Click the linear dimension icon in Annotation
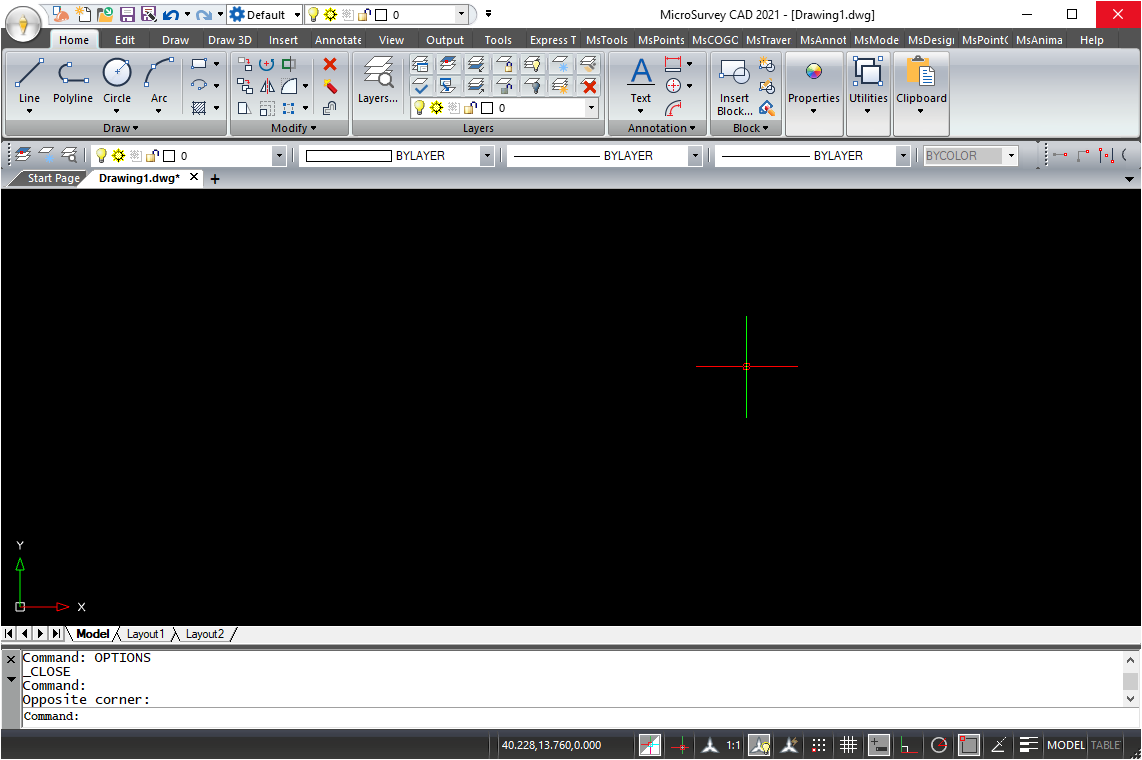 click(673, 64)
